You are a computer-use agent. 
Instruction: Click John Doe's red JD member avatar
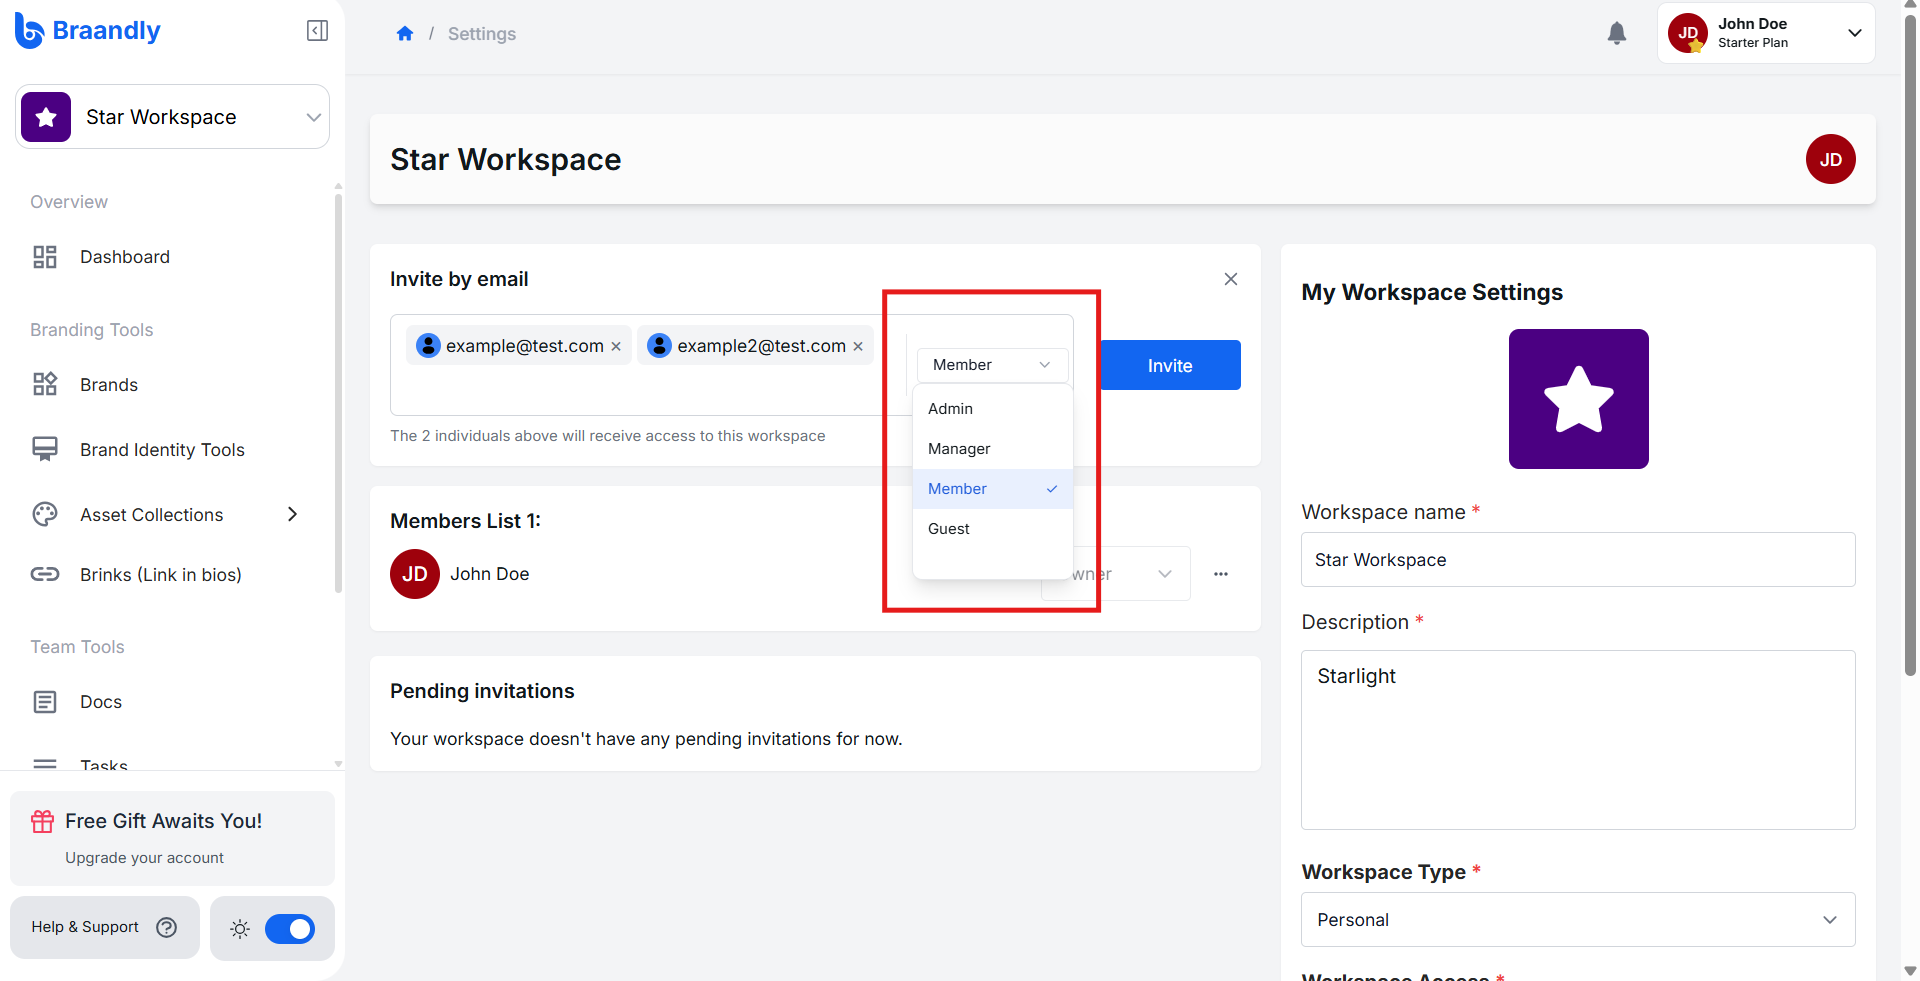(x=415, y=574)
